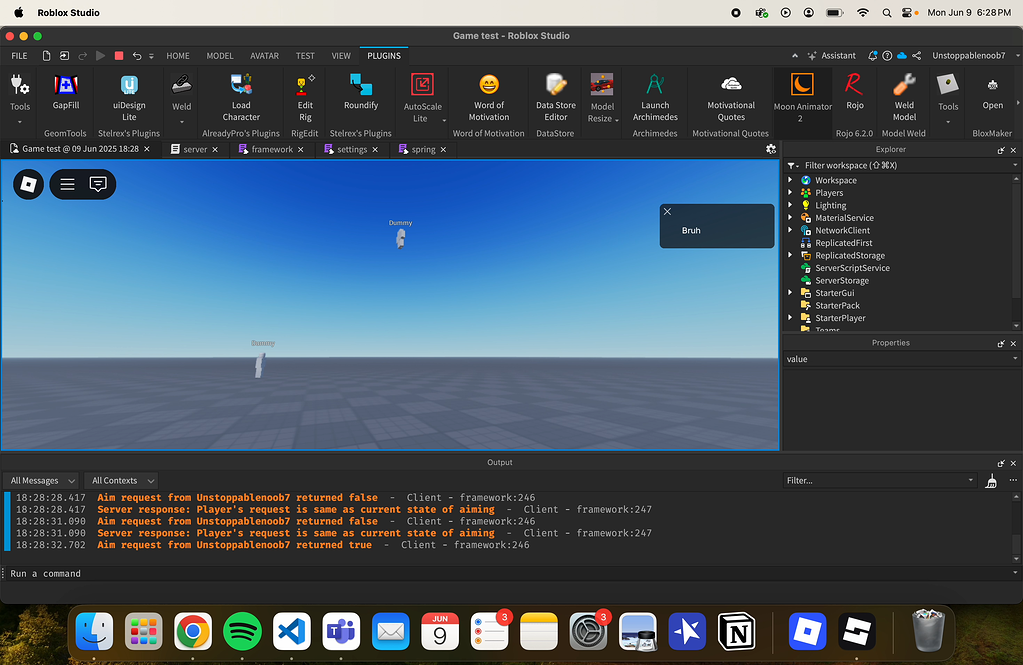The width and height of the screenshot is (1023, 665).
Task: Open the Roundify plugin
Action: point(361,92)
